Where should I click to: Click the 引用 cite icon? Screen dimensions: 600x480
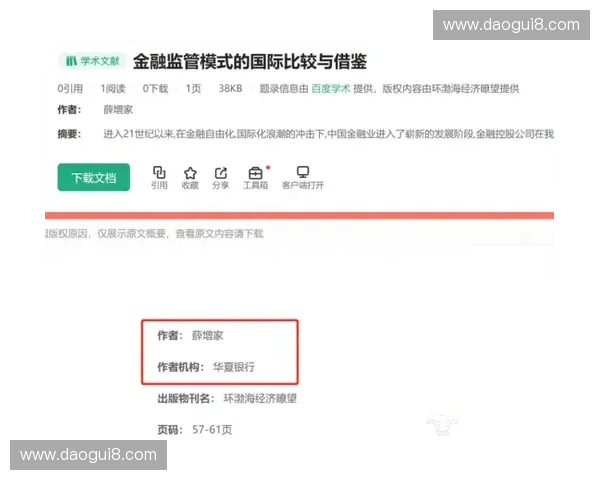coord(159,173)
